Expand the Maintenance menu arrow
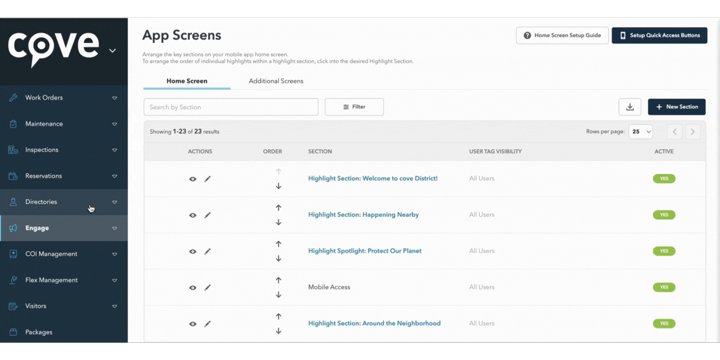This screenshot has width=720, height=360. (x=114, y=124)
